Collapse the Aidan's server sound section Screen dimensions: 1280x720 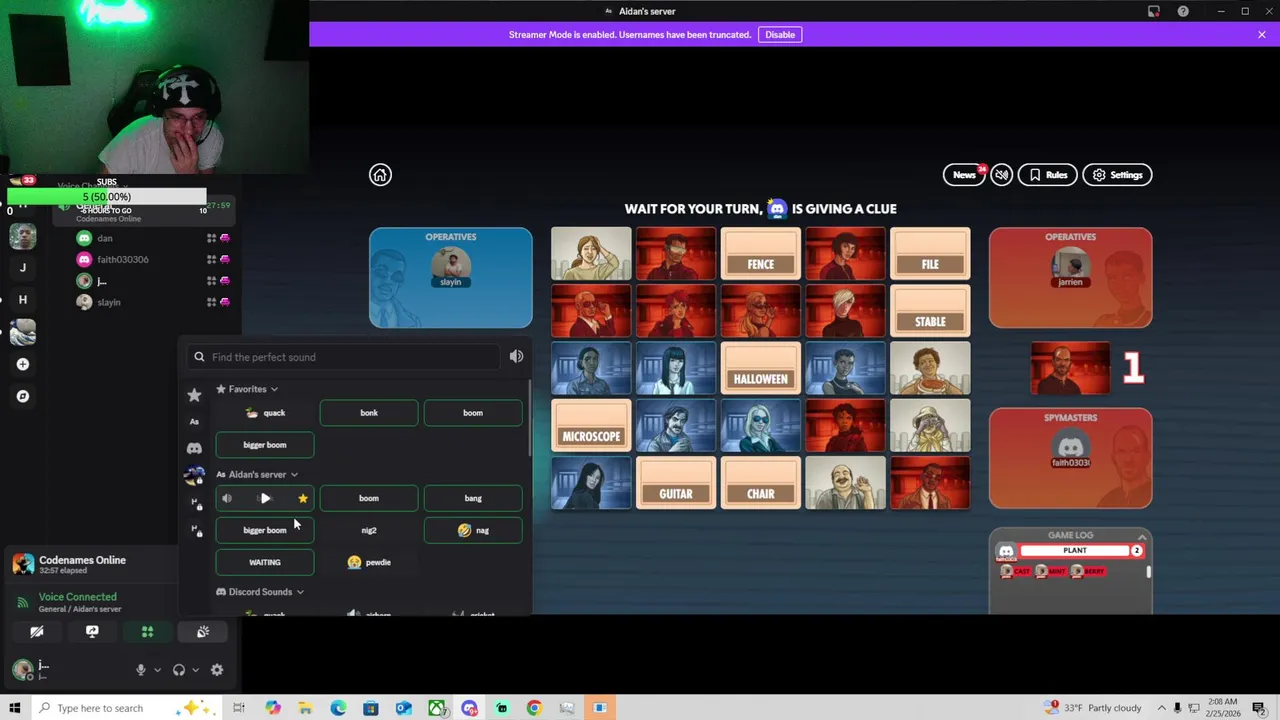(x=257, y=475)
